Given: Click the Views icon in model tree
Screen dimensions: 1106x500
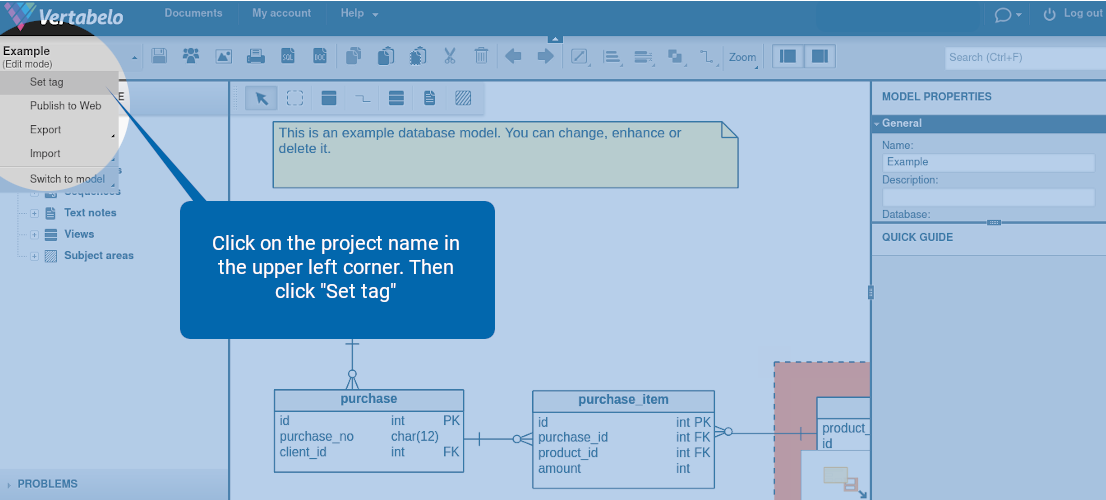Looking at the screenshot, I should [x=51, y=234].
